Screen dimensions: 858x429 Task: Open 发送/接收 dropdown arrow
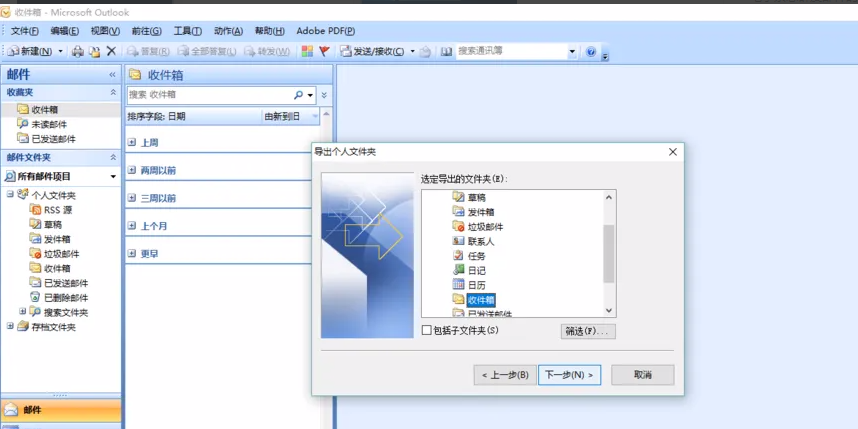[413, 51]
